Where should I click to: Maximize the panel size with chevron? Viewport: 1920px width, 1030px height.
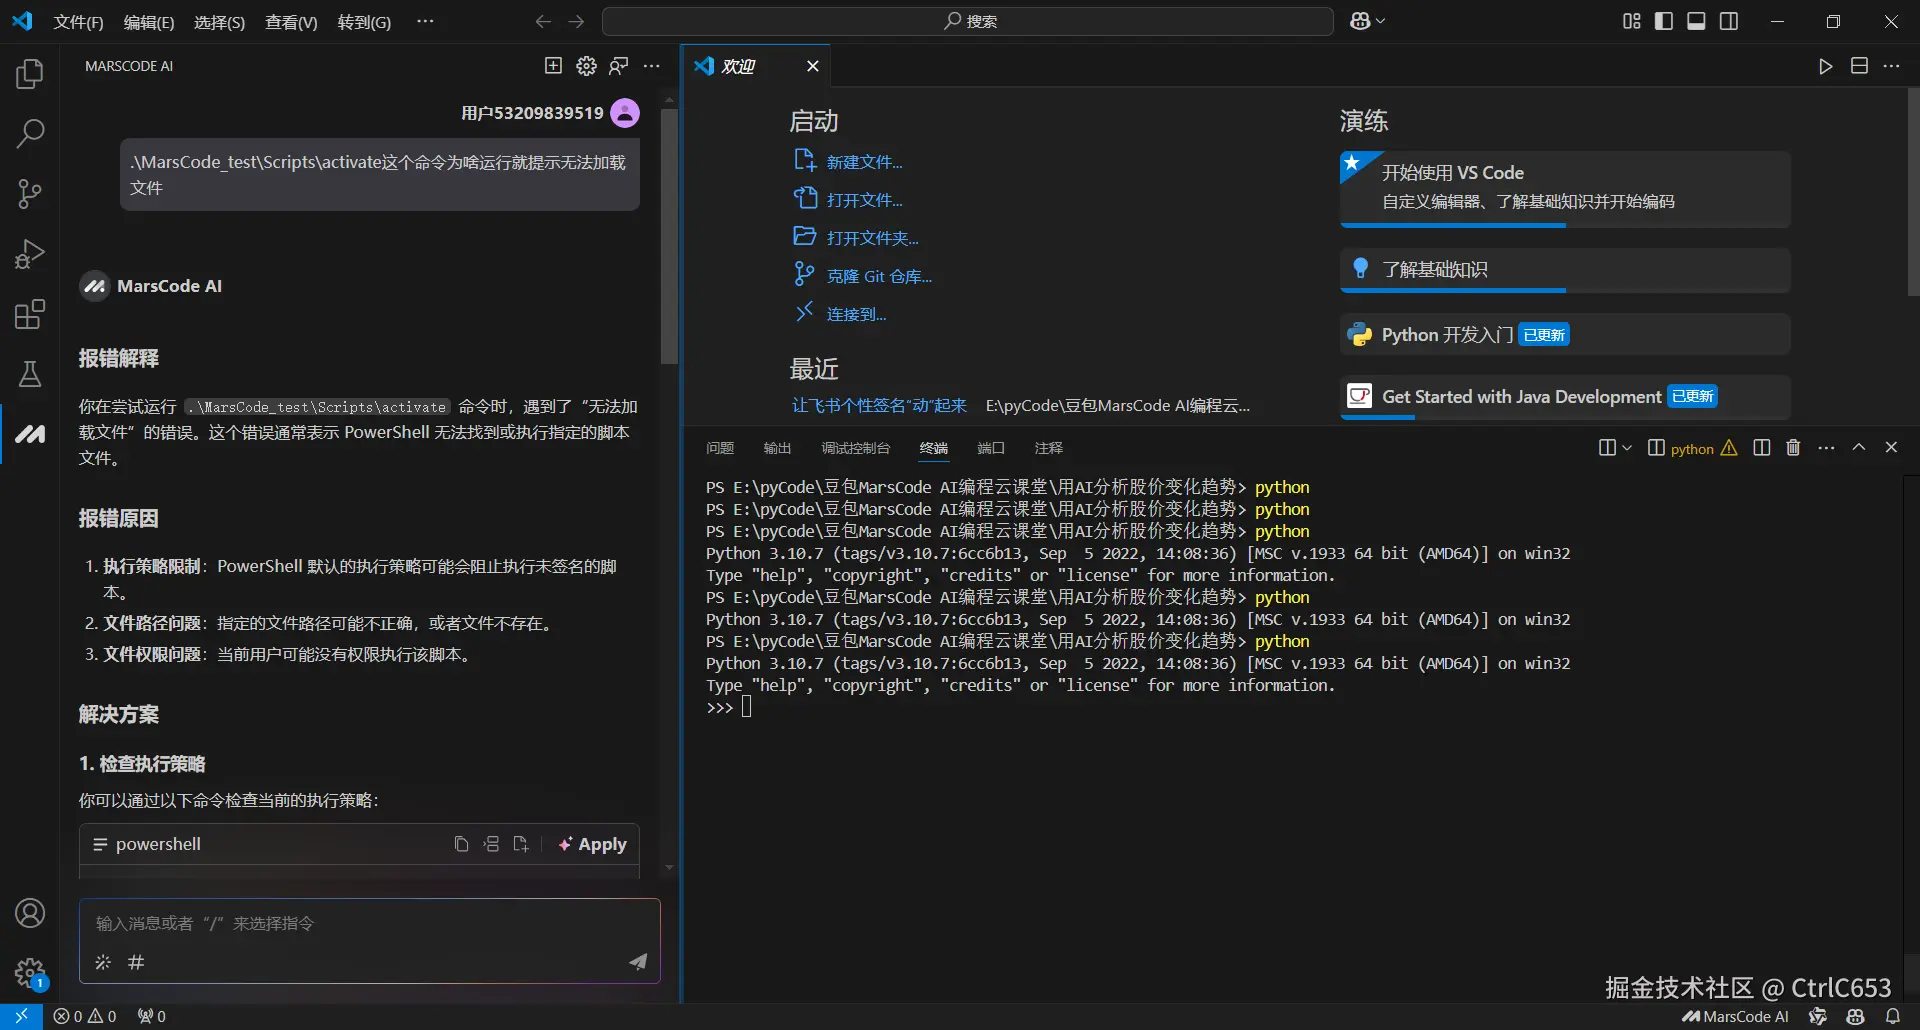(1859, 447)
